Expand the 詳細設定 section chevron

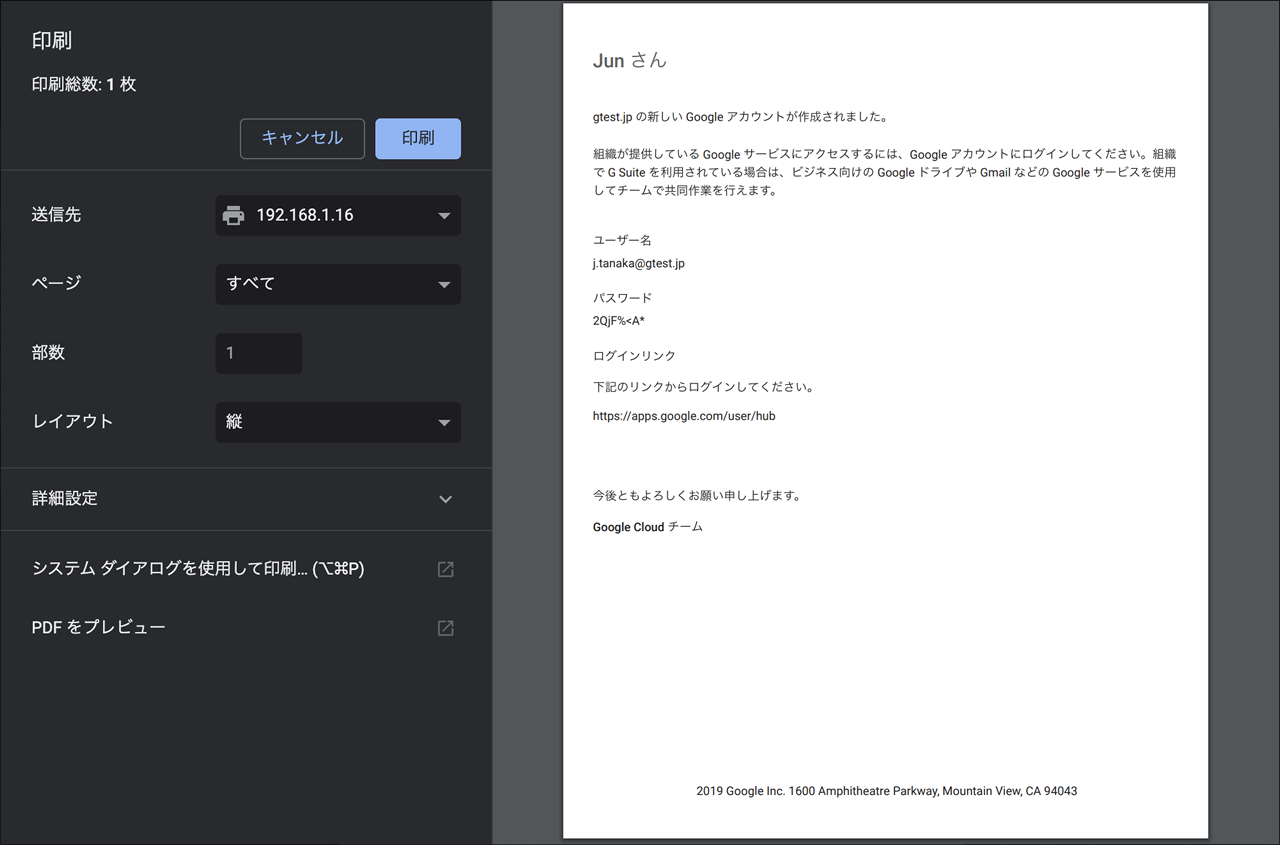(446, 499)
